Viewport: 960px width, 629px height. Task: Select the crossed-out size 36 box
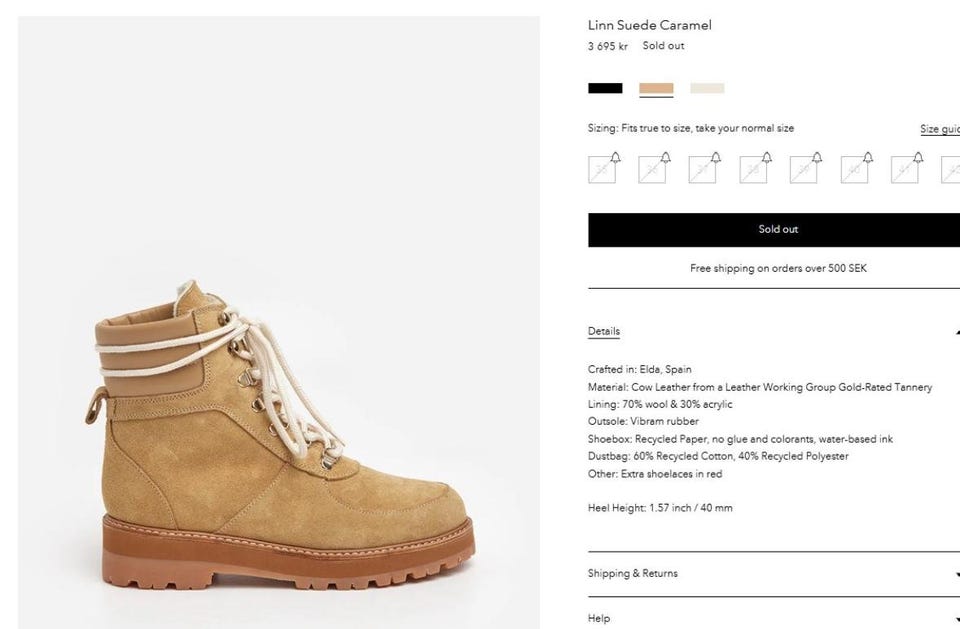click(x=651, y=171)
